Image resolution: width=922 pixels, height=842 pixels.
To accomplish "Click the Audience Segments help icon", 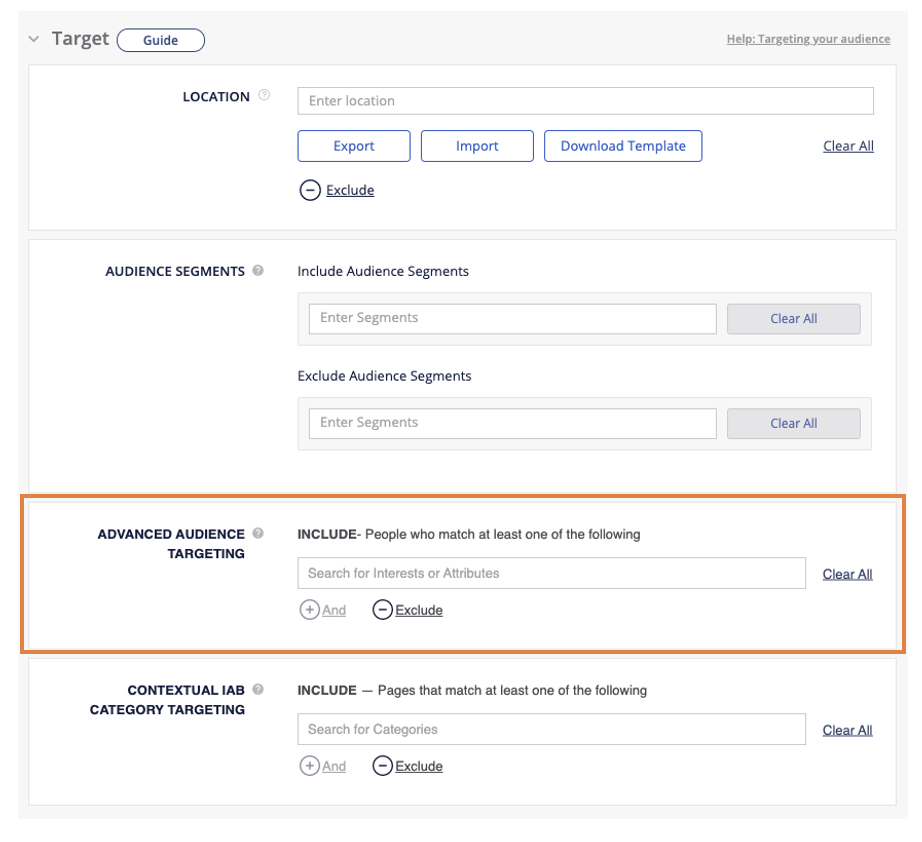I will point(259,271).
